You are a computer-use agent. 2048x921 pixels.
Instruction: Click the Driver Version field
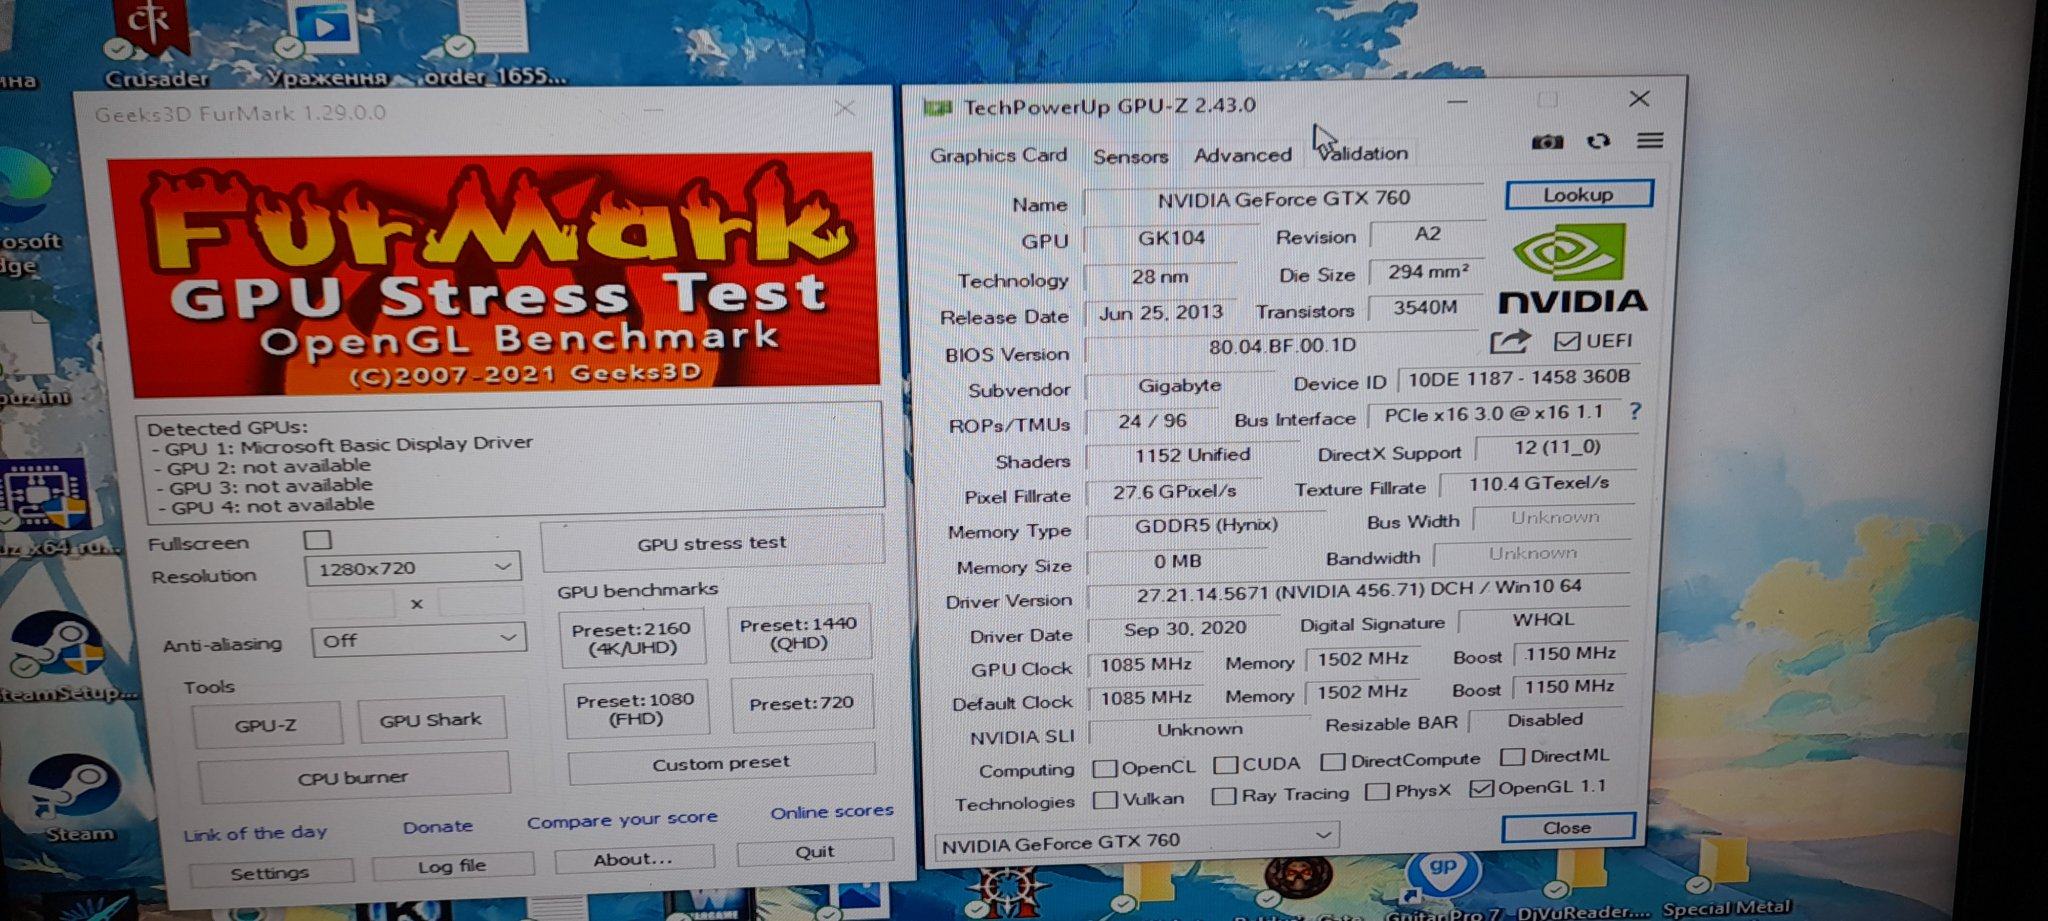pyautogui.click(x=1358, y=591)
